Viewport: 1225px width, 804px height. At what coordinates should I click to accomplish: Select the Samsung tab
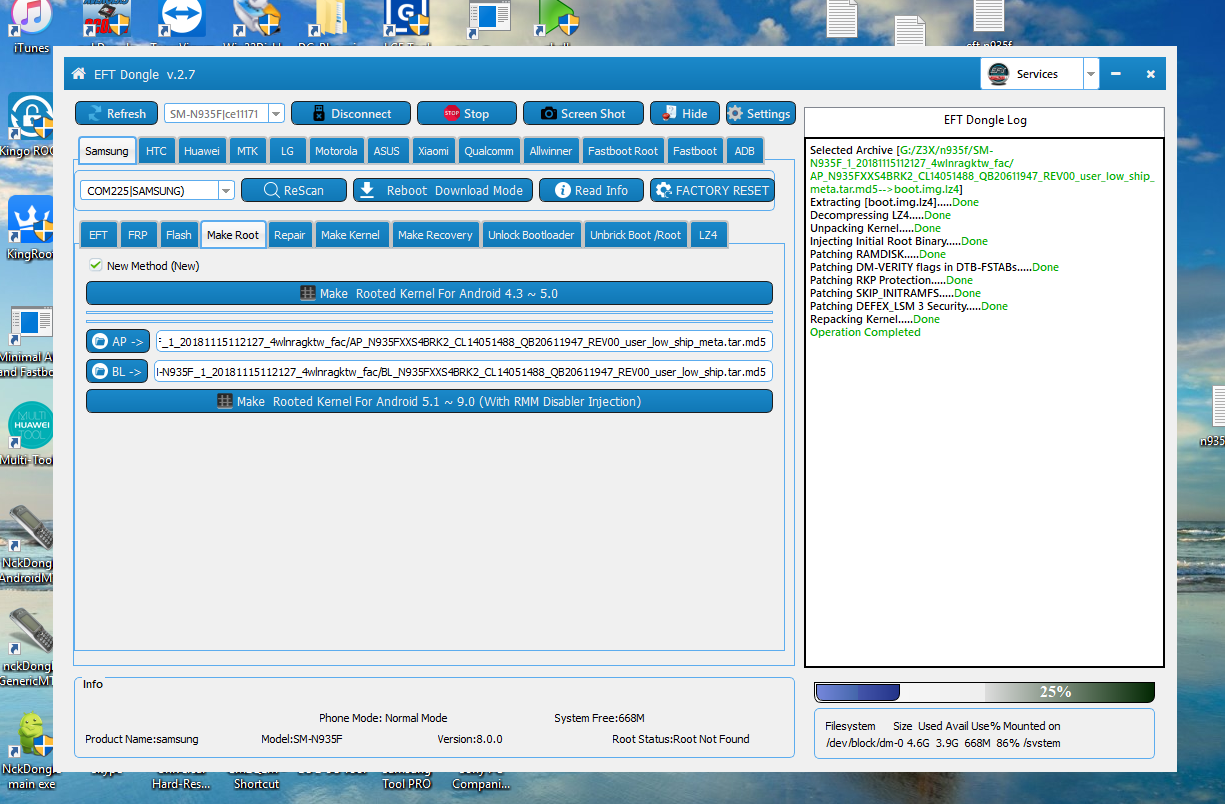click(106, 151)
